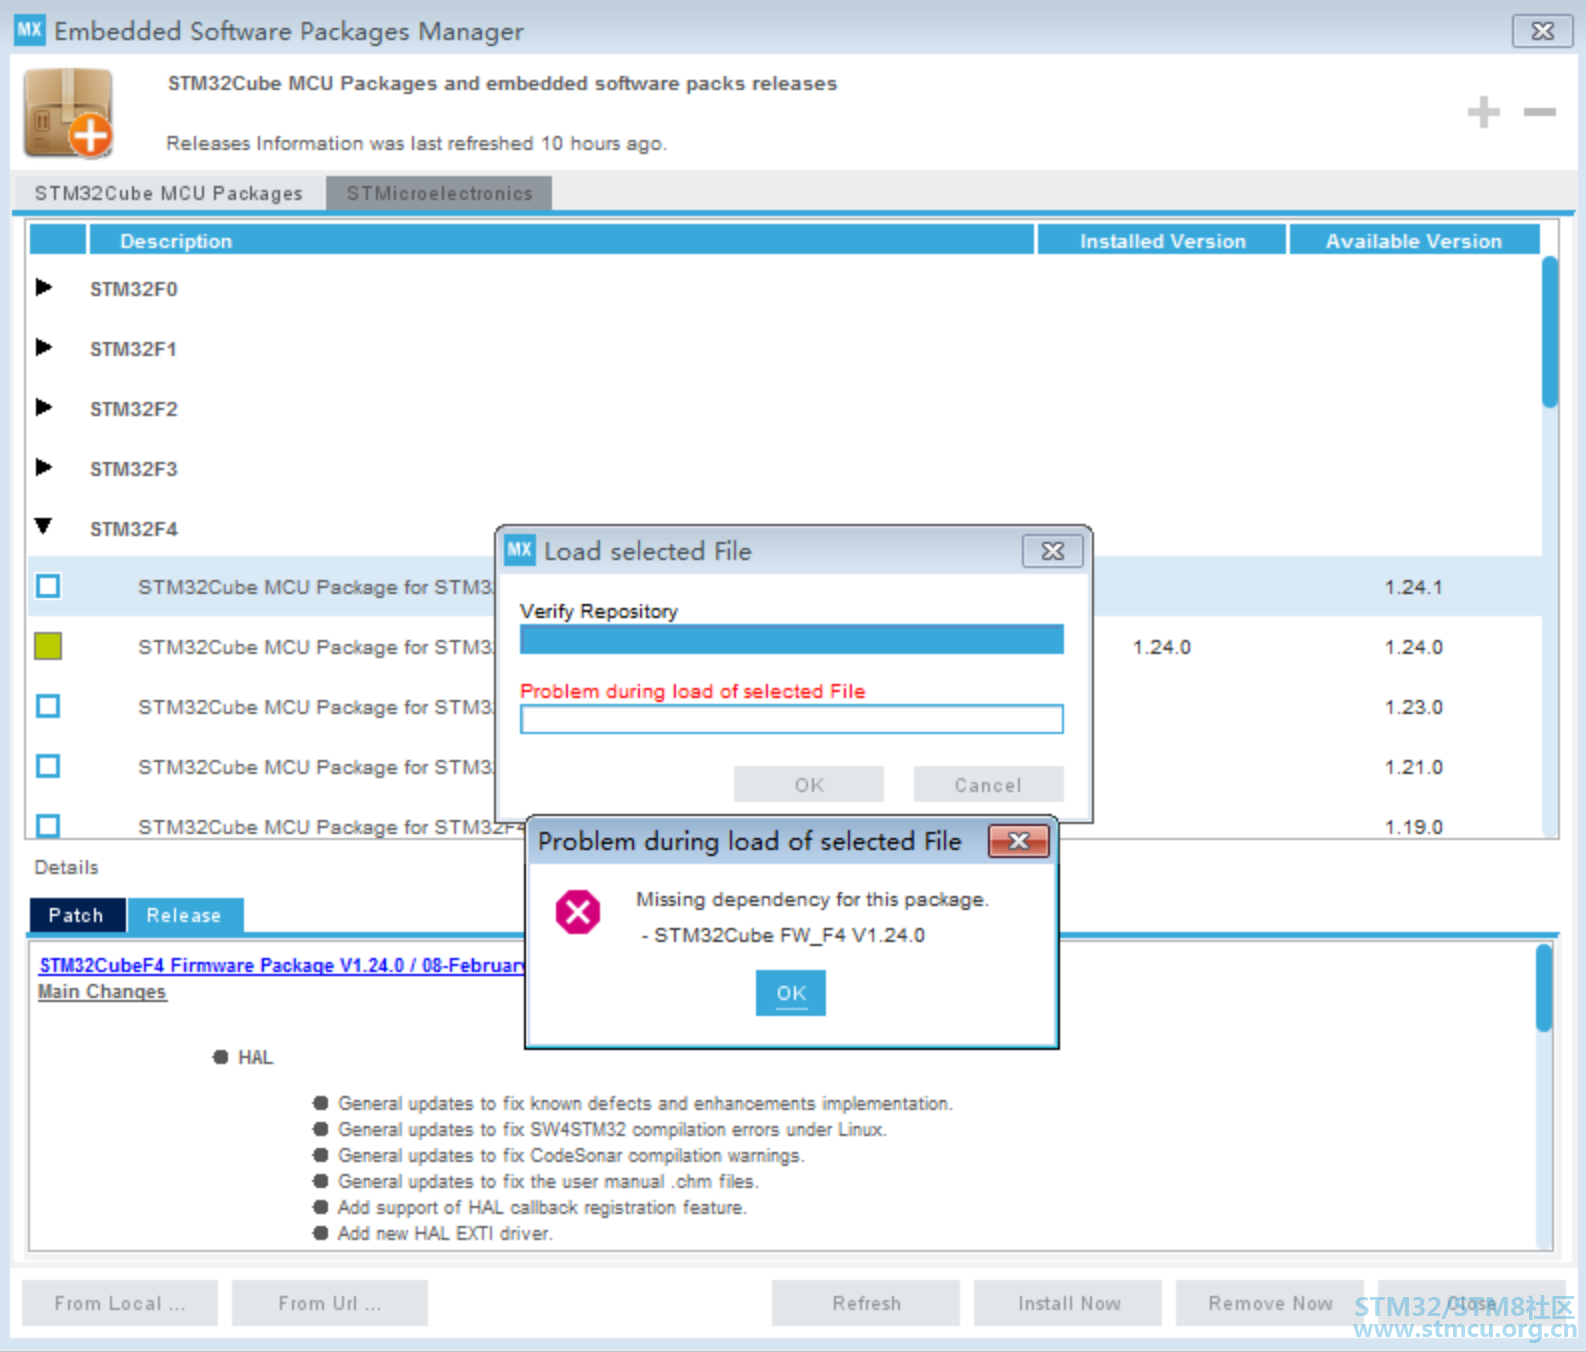Click the 'STM32Cube FW_F4 V1.24.0' dependency text
Screen dimensions: 1586x1352
point(790,935)
